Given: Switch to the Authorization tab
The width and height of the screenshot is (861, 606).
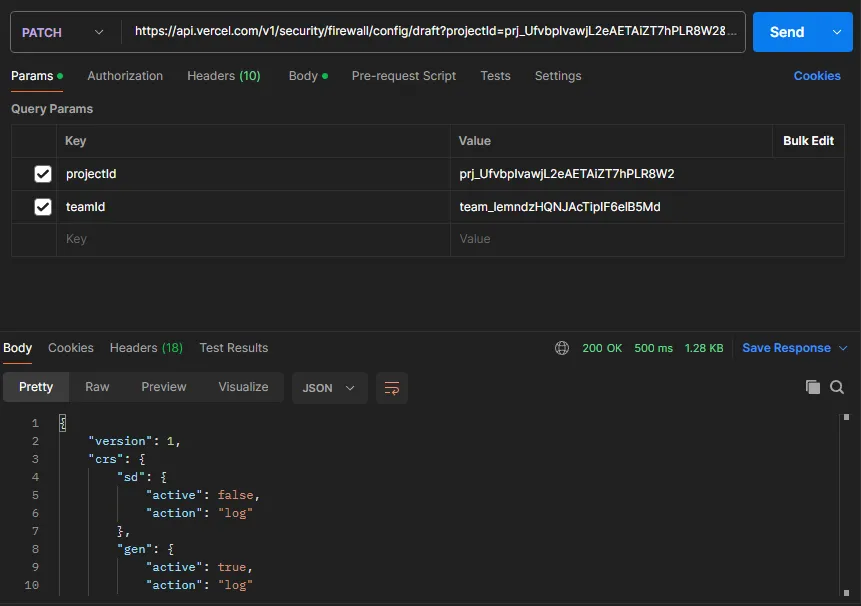Looking at the screenshot, I should (x=125, y=76).
